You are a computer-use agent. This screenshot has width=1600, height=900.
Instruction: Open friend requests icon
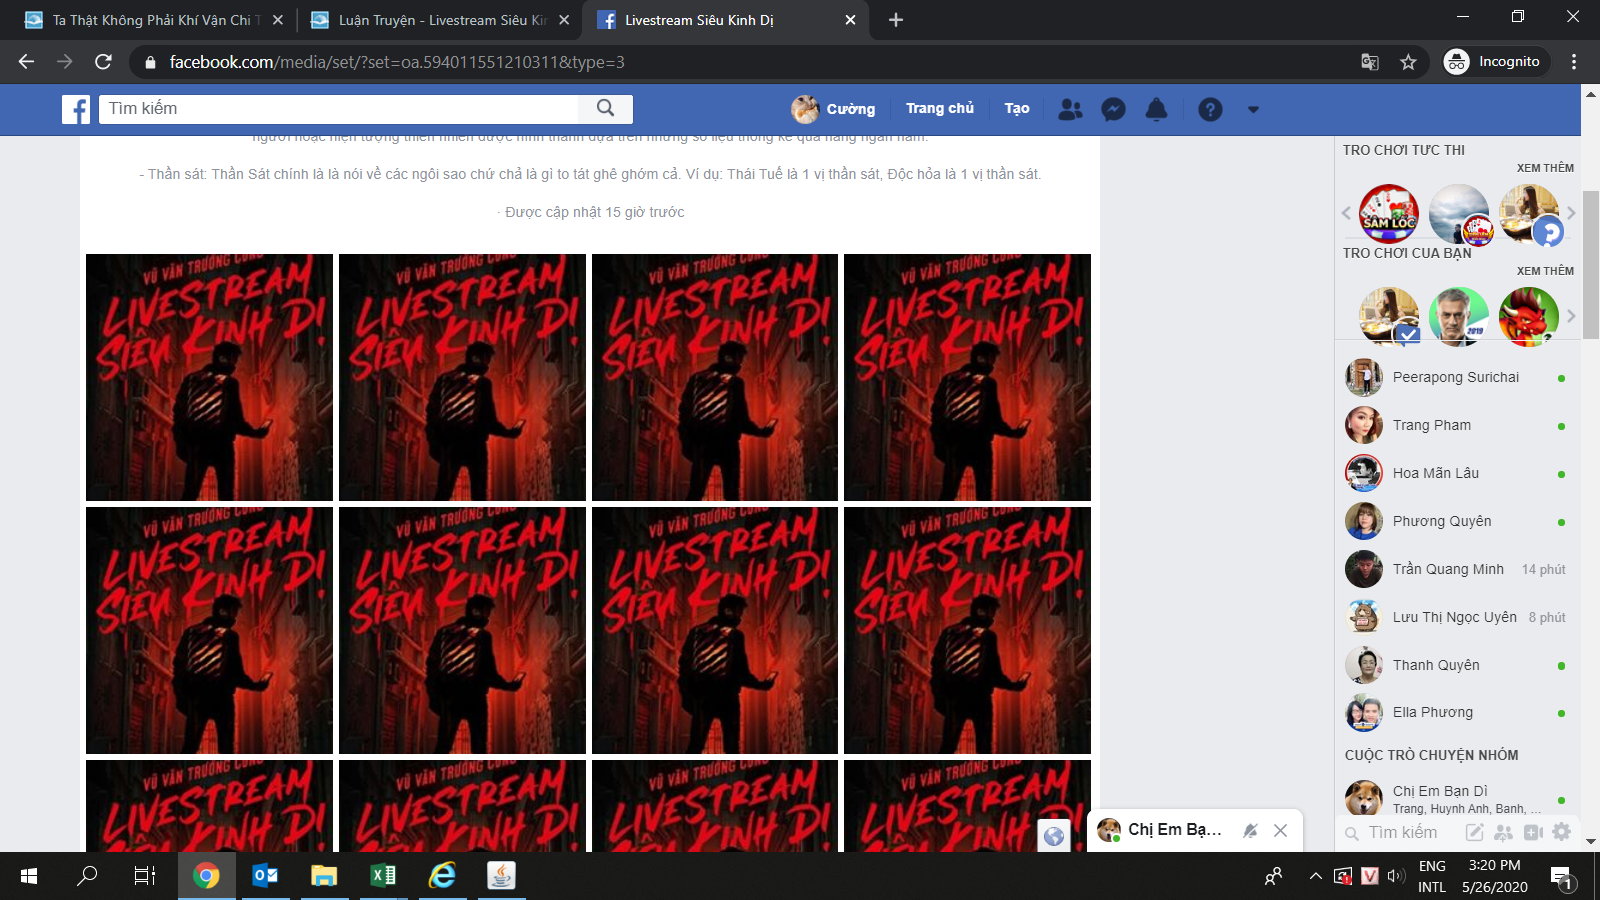[x=1070, y=109]
